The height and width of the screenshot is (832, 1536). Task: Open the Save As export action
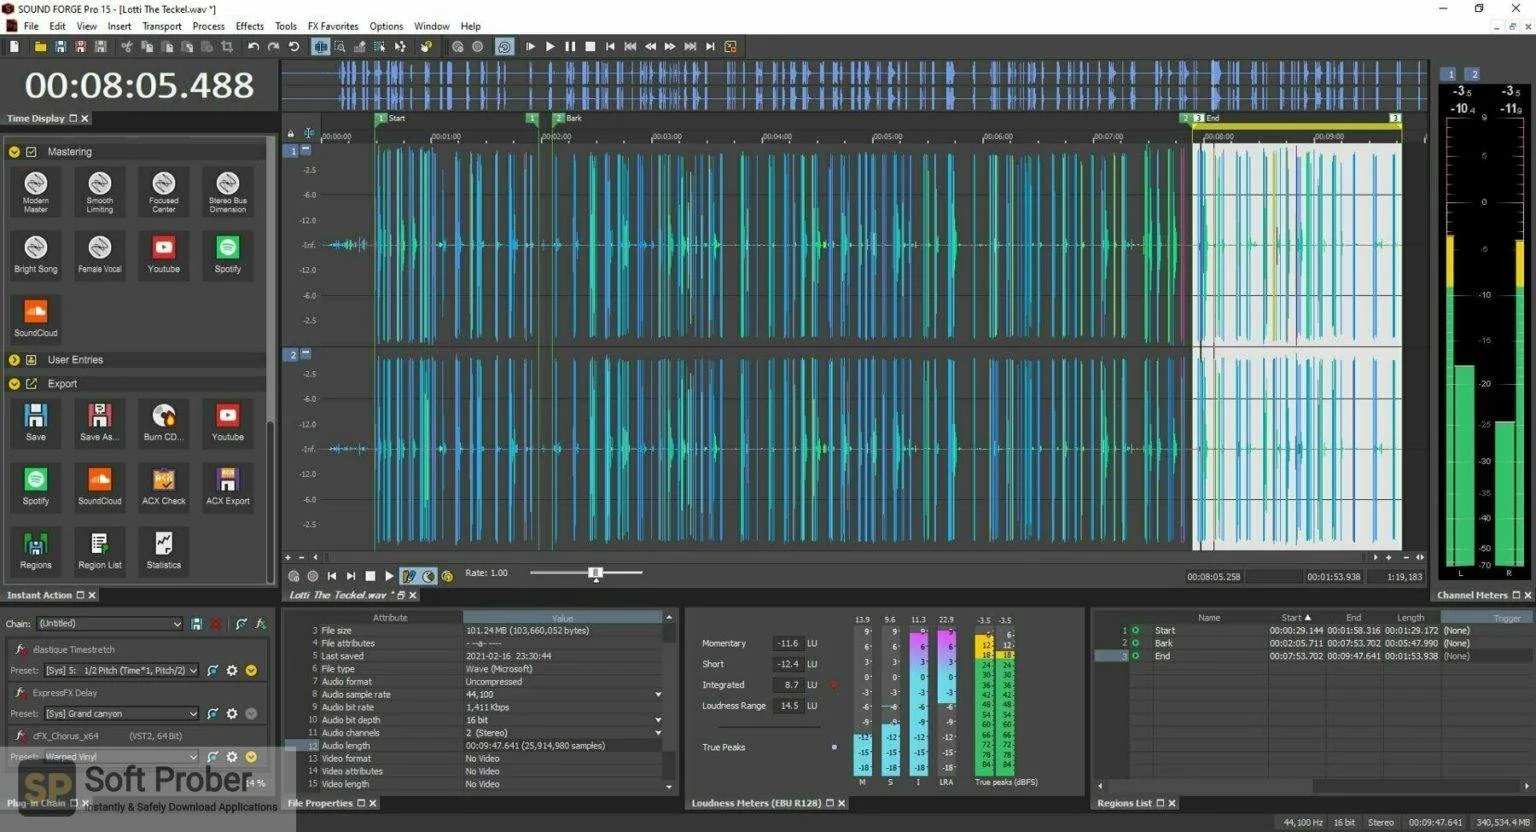[100, 422]
